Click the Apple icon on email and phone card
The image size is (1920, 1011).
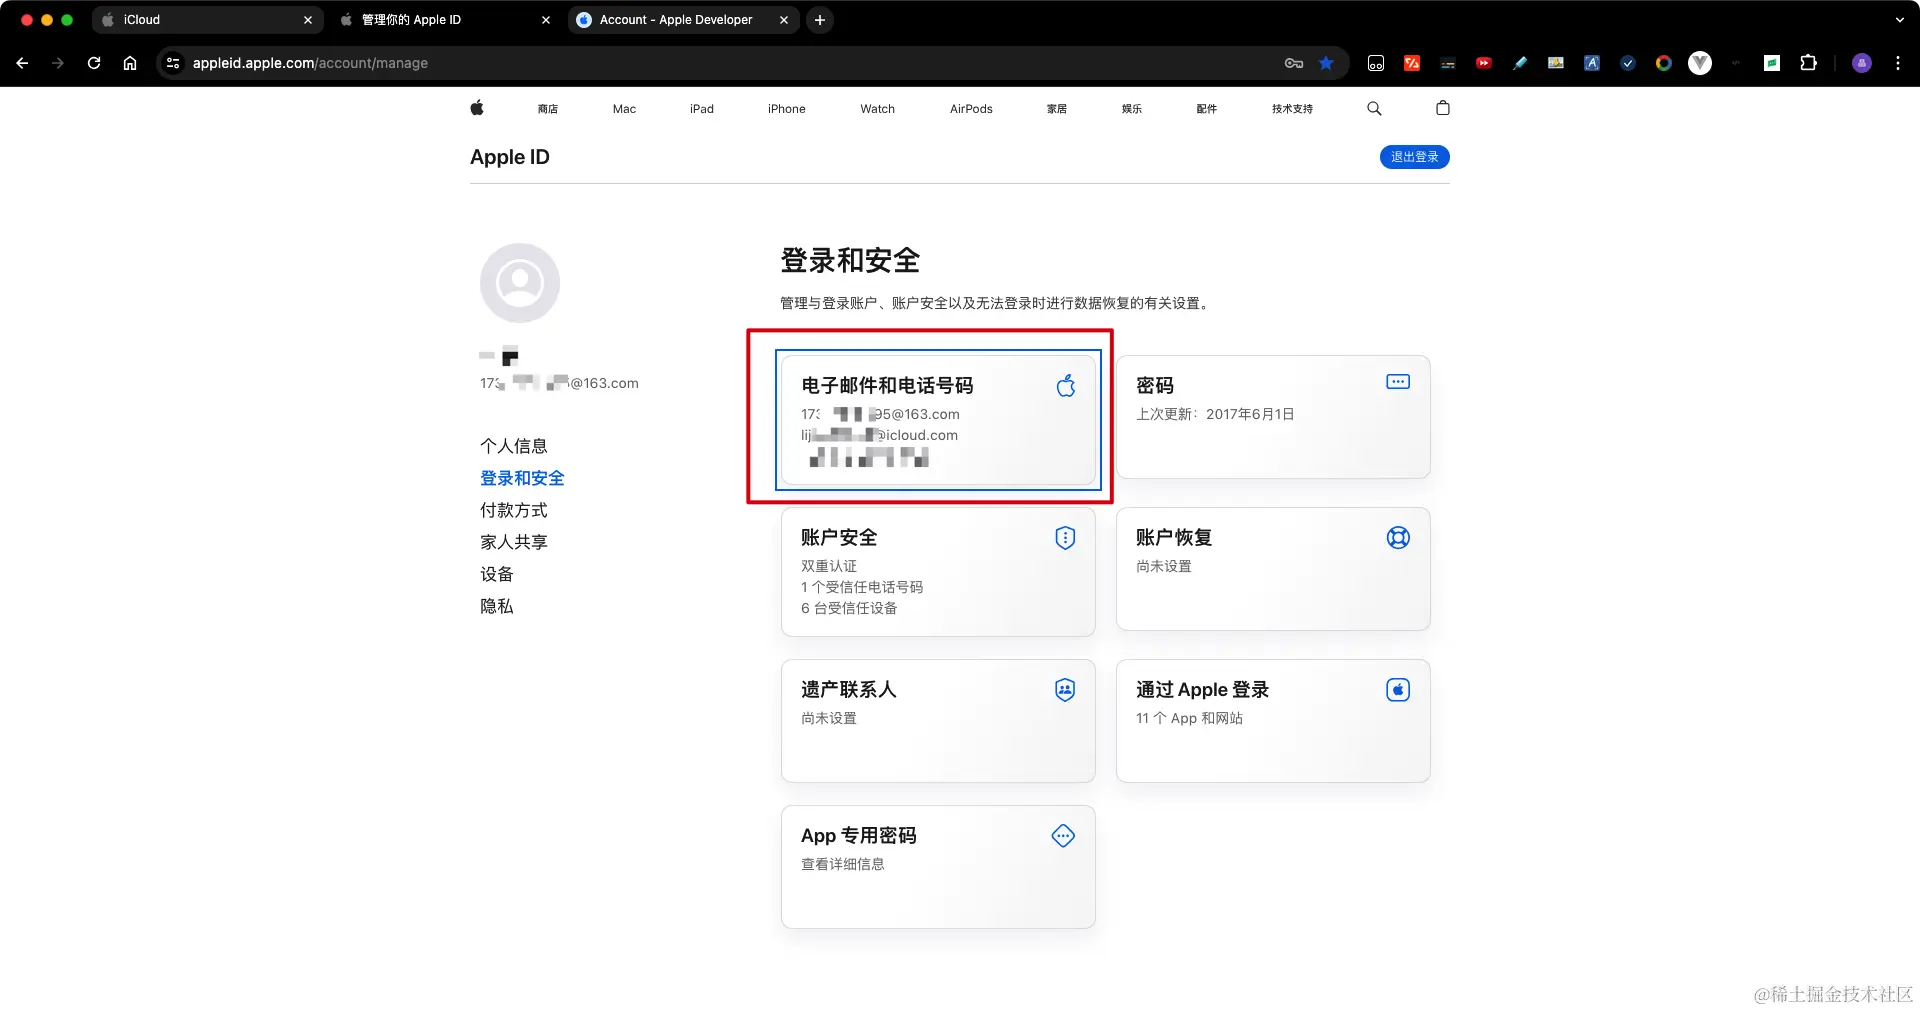click(x=1066, y=385)
